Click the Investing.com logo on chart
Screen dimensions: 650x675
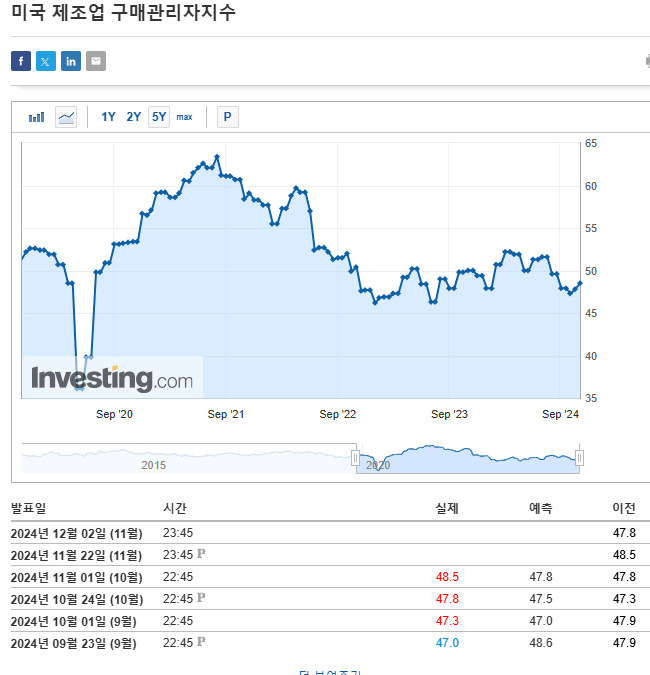point(112,379)
